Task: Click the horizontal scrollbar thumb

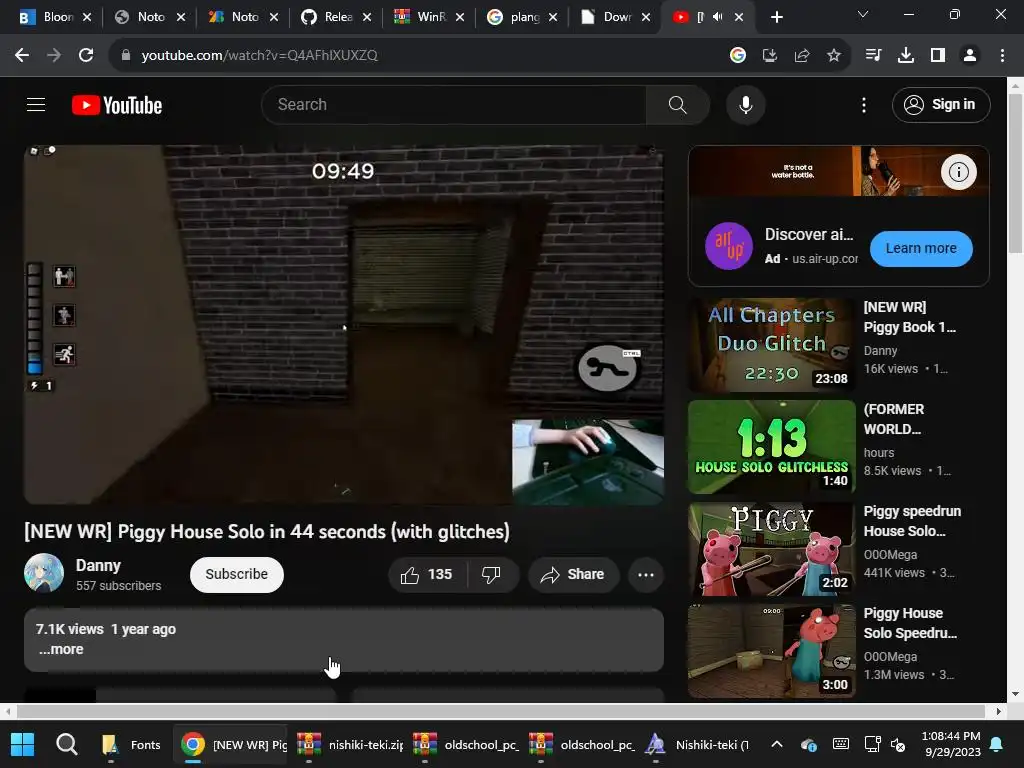Action: 501,711
